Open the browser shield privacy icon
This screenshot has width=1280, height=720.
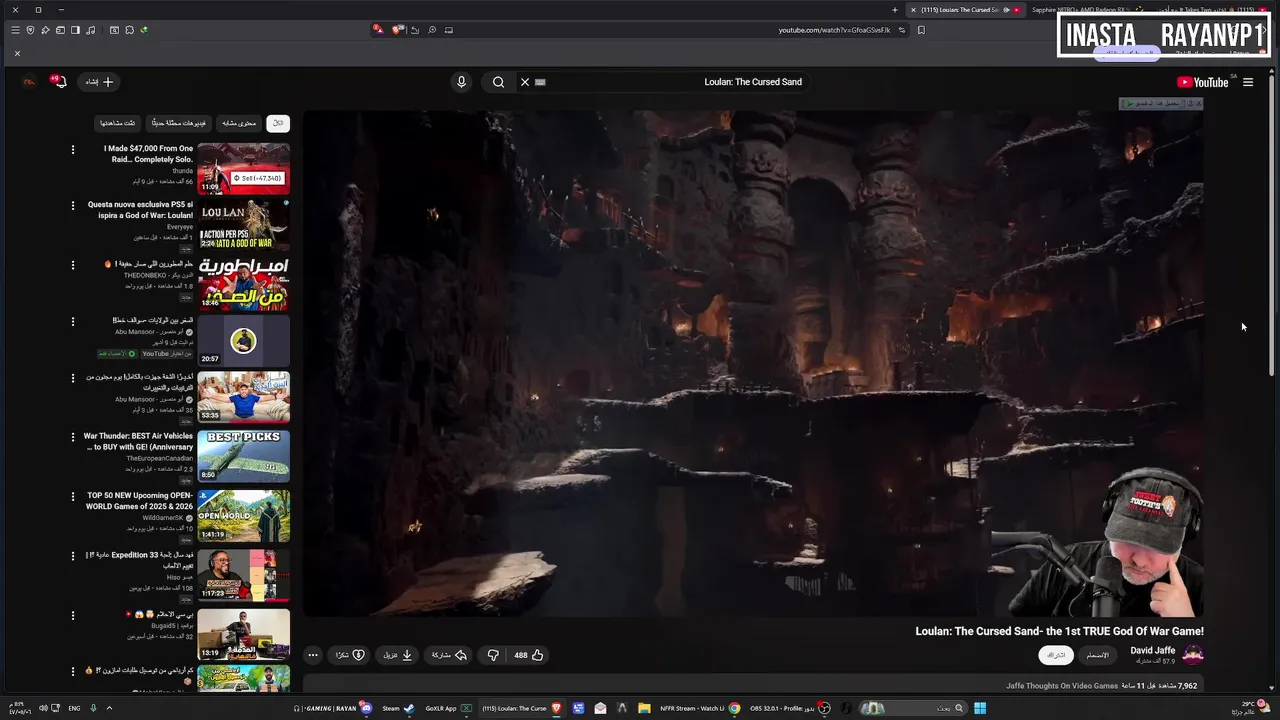point(30,30)
